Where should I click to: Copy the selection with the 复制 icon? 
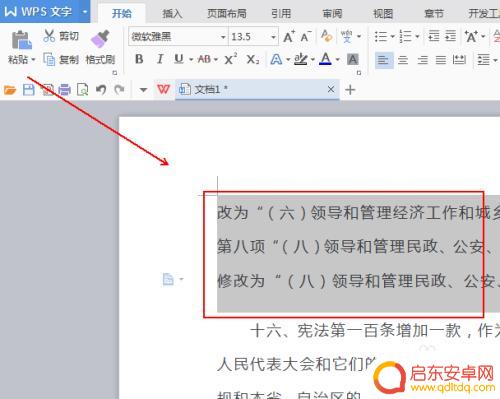pyautogui.click(x=49, y=60)
